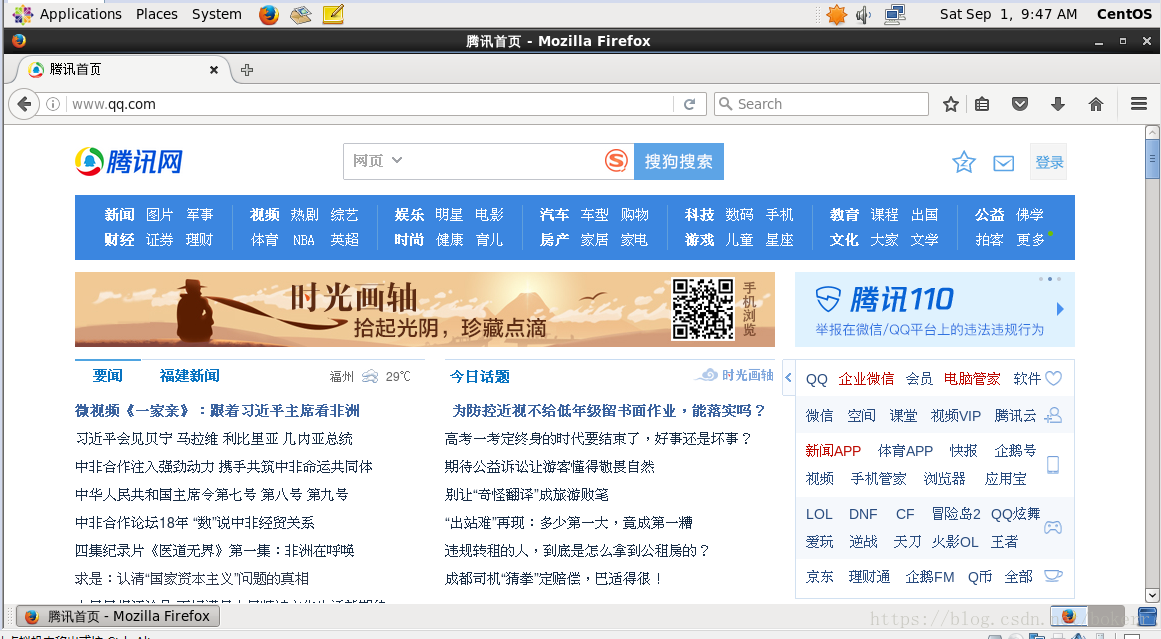Open the System menu
Screen dimensions: 1161x639
(x=216, y=14)
